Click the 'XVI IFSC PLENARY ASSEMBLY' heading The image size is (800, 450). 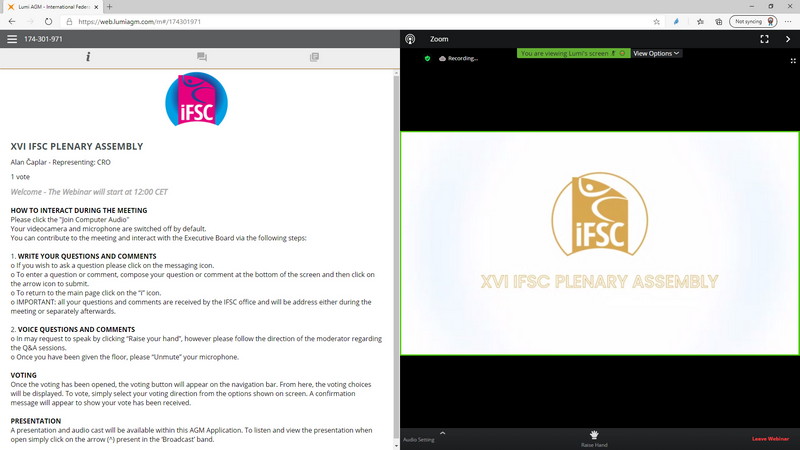[77, 146]
